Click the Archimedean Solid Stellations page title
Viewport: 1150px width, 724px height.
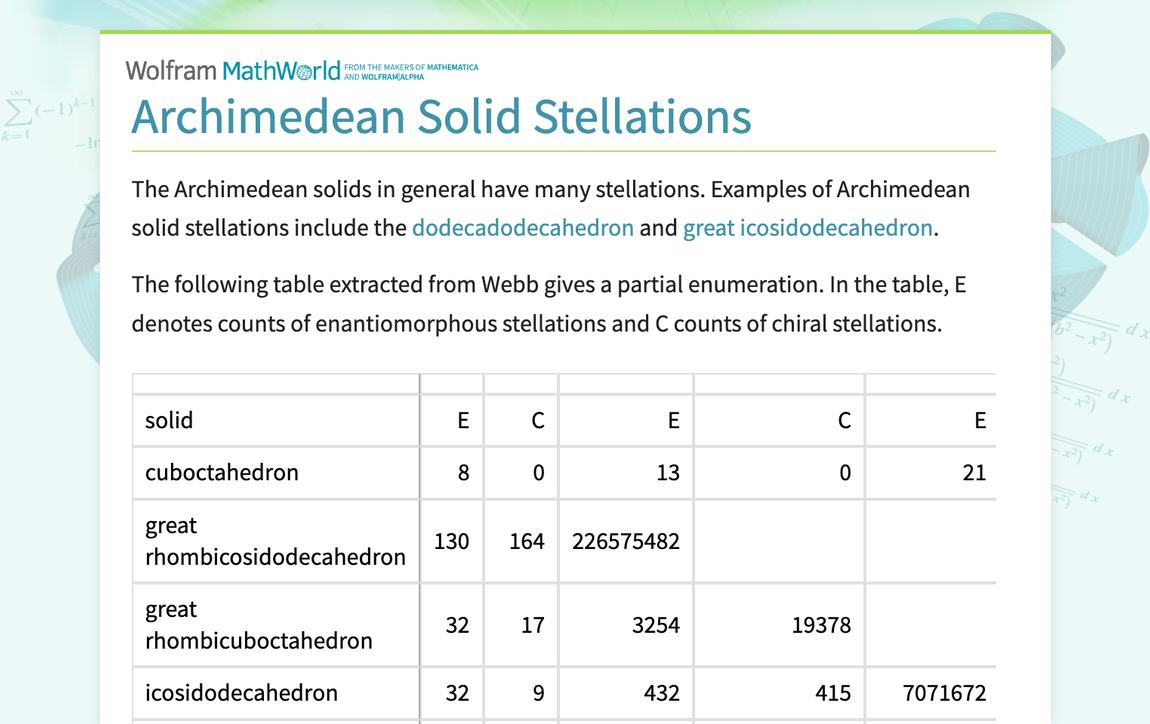click(441, 117)
